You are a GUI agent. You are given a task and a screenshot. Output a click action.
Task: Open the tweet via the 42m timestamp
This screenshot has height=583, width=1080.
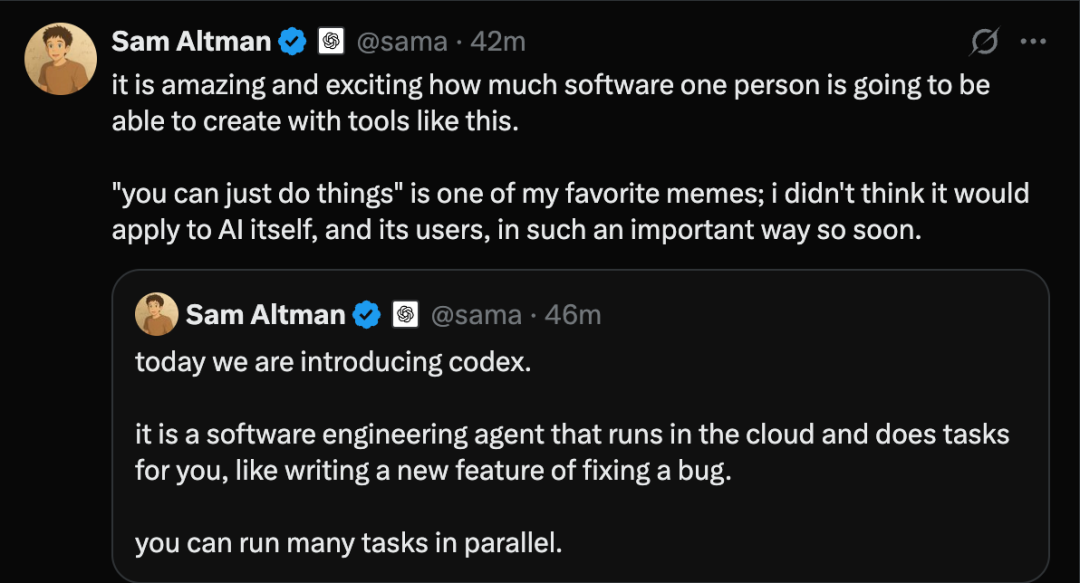tap(497, 42)
